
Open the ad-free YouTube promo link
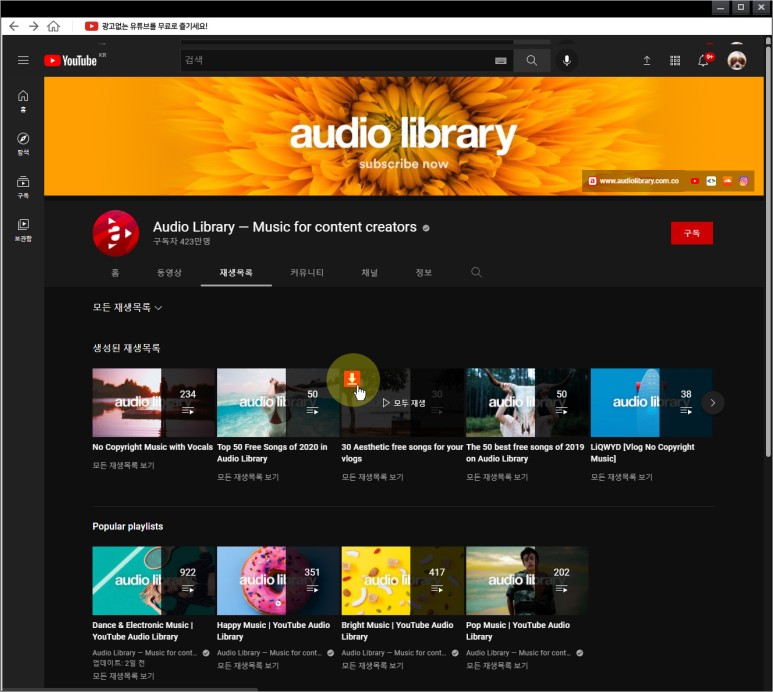(154, 26)
